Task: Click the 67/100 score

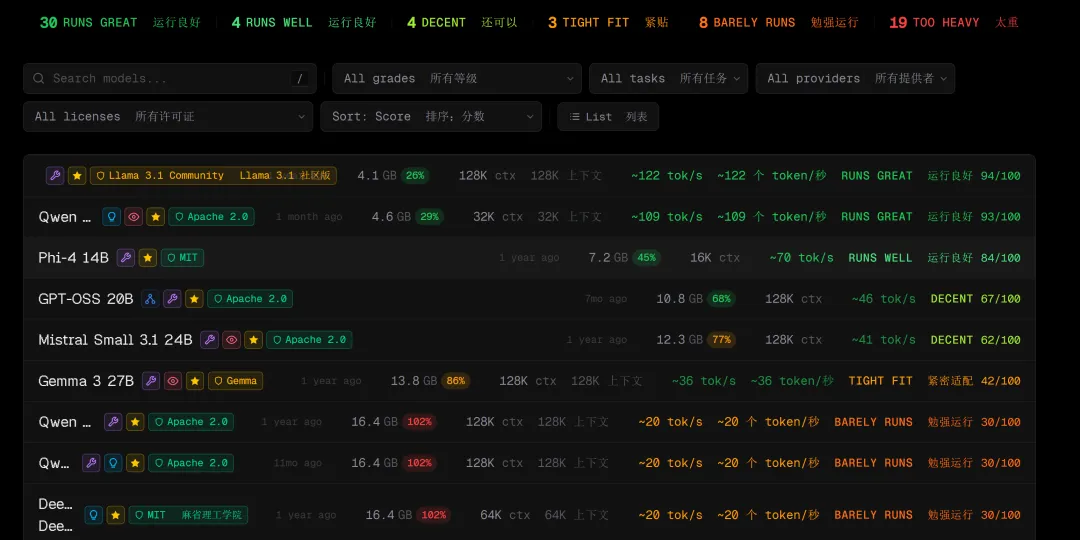Action: click(1000, 299)
